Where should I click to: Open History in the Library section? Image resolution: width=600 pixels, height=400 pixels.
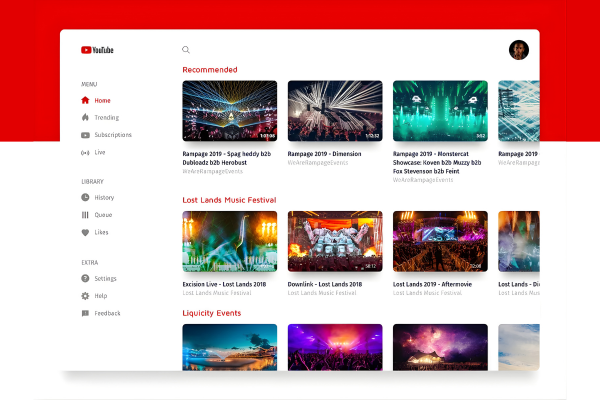(104, 198)
